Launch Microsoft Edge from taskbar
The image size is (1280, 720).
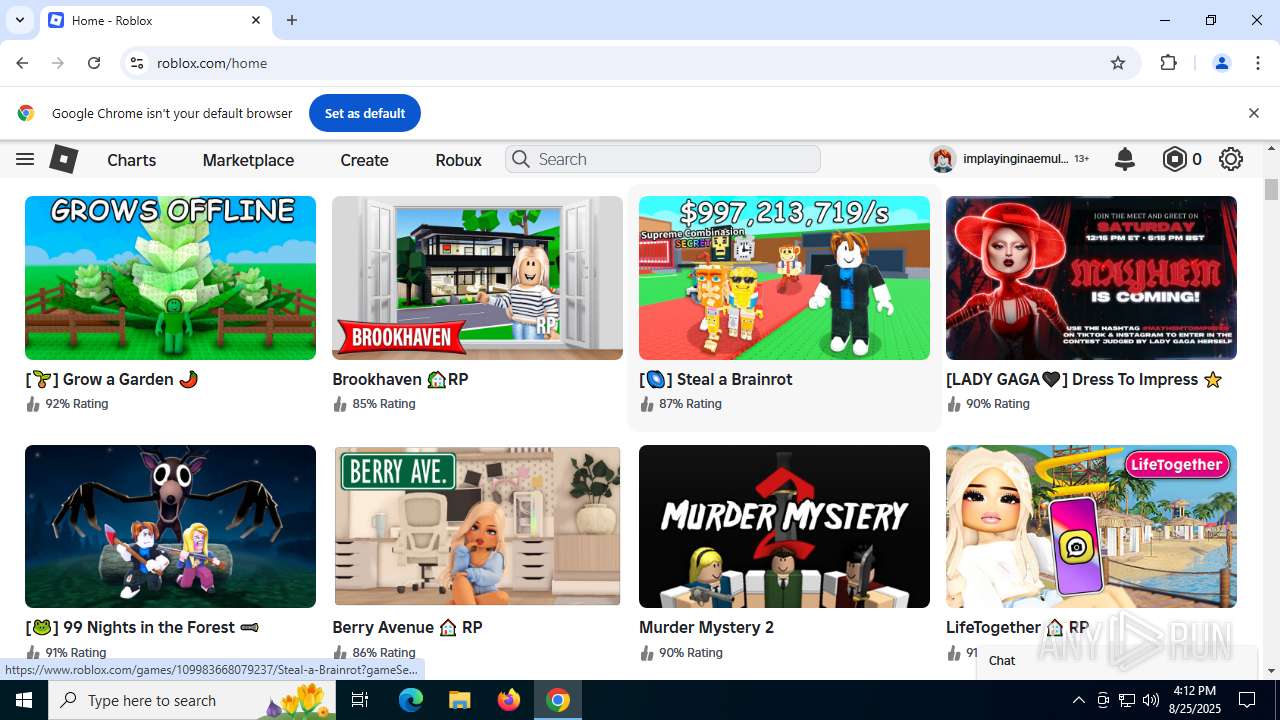[411, 700]
